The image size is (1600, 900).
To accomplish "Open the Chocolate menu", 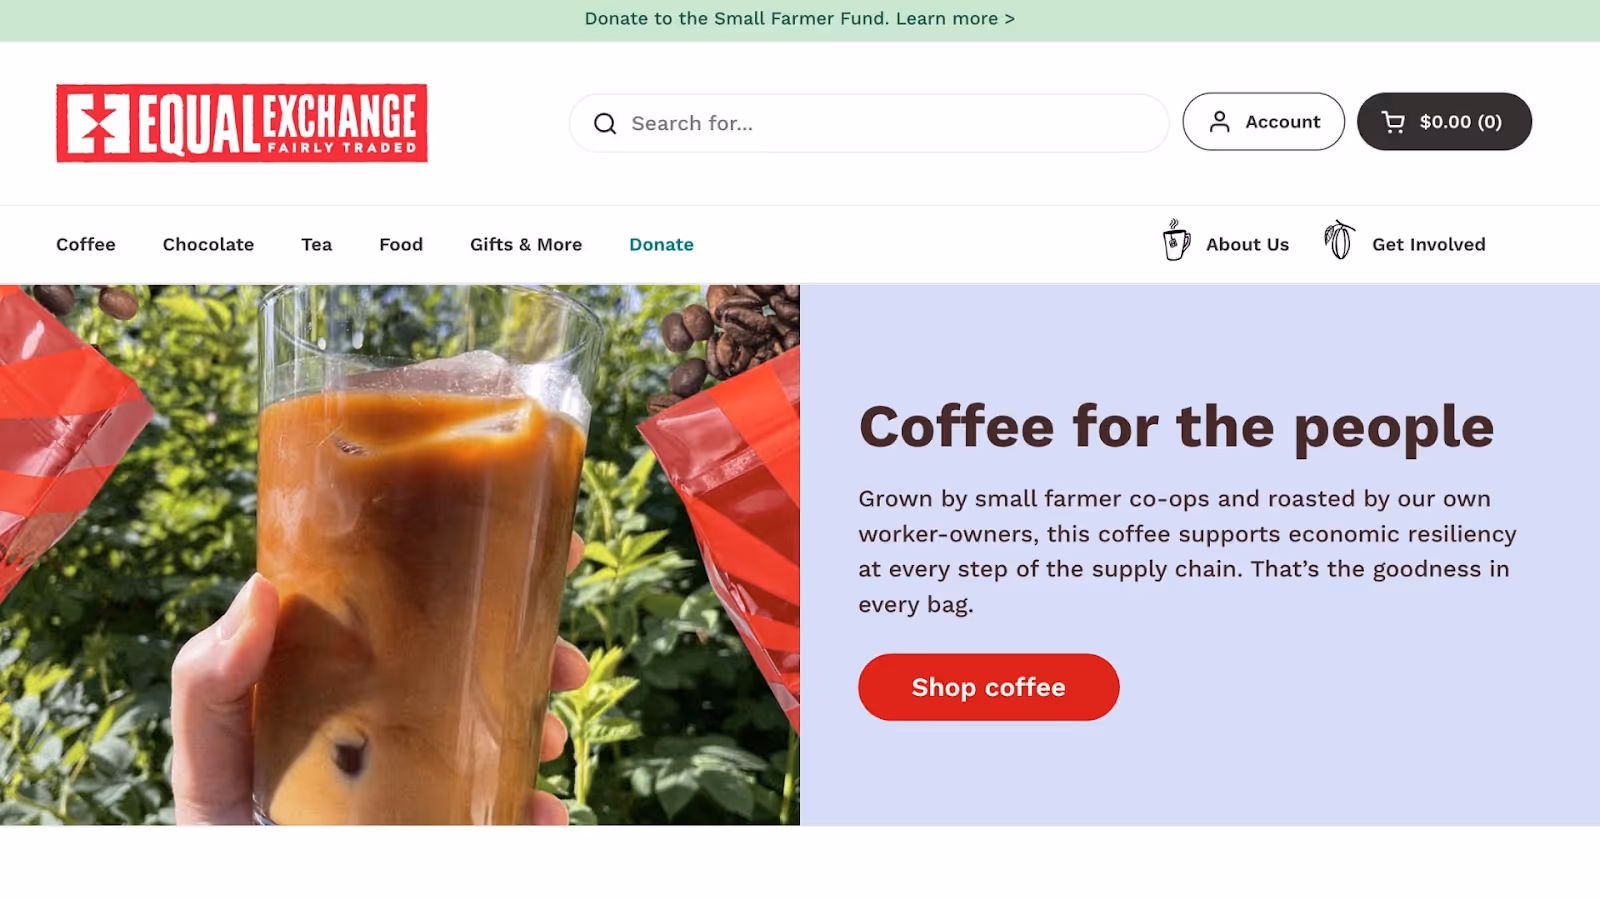I will [x=208, y=244].
